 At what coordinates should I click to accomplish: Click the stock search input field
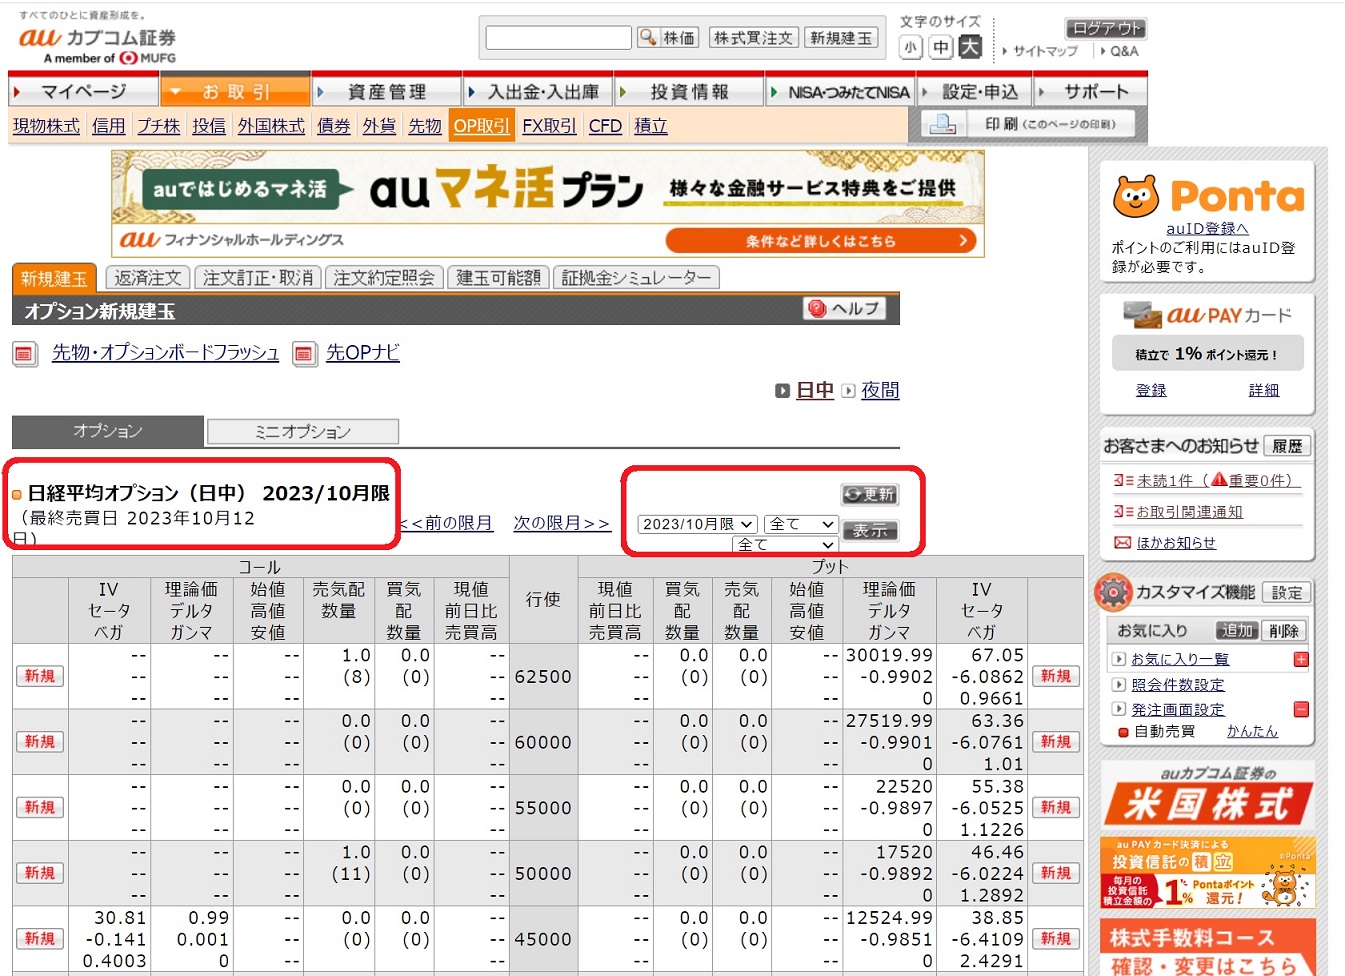coord(558,38)
